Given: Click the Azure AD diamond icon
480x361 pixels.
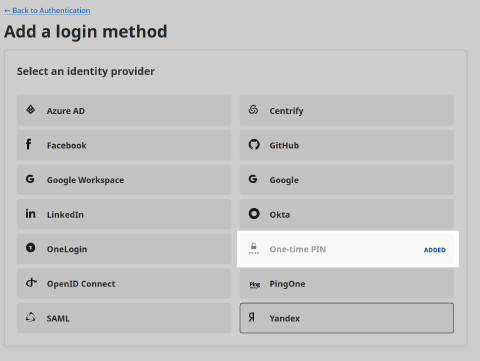Looking at the screenshot, I should (x=31, y=110).
